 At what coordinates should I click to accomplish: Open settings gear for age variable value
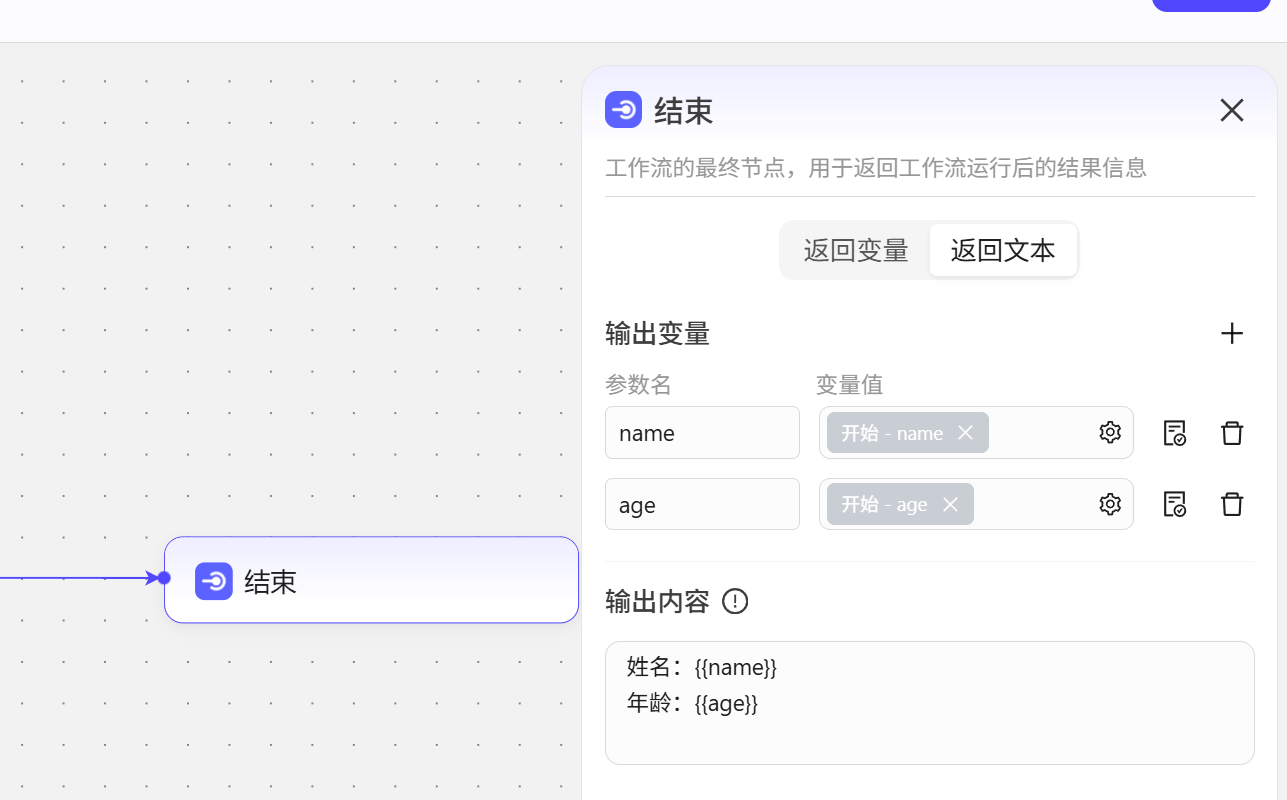[x=1110, y=504]
